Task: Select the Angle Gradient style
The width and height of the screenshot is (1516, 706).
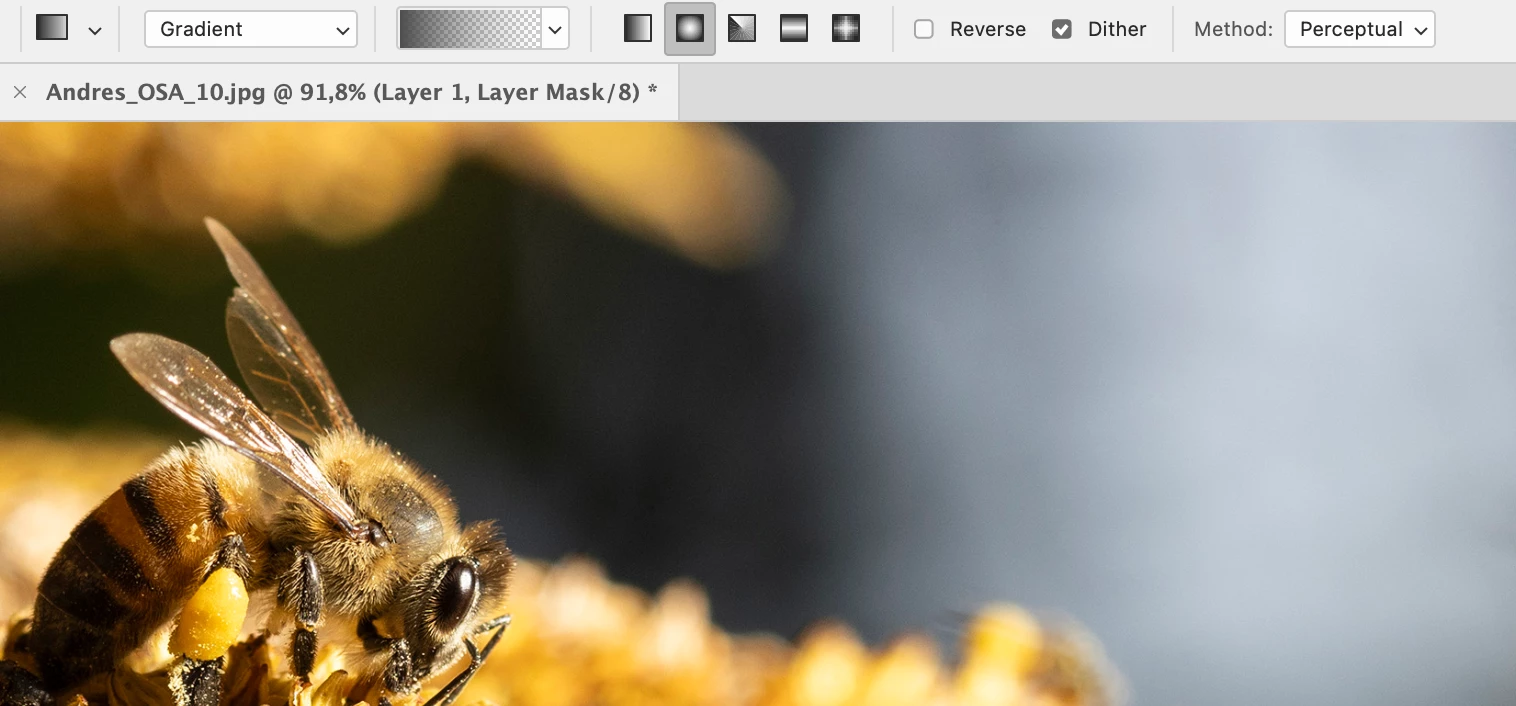Action: (742, 29)
